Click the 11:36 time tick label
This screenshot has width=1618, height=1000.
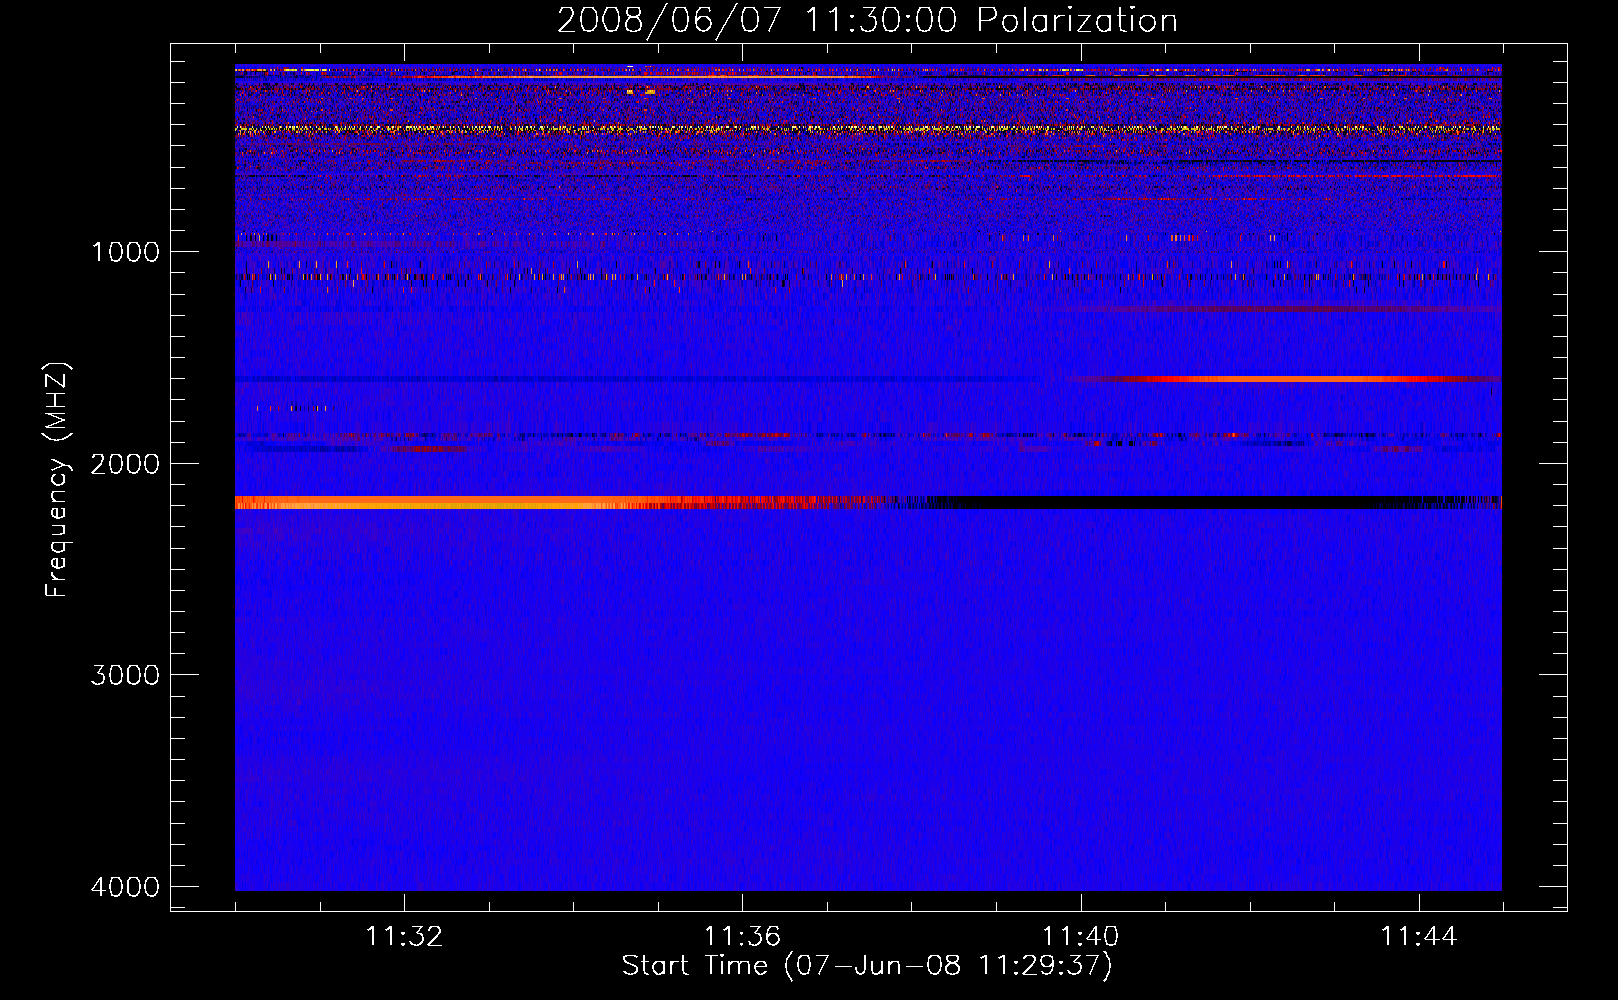point(742,937)
